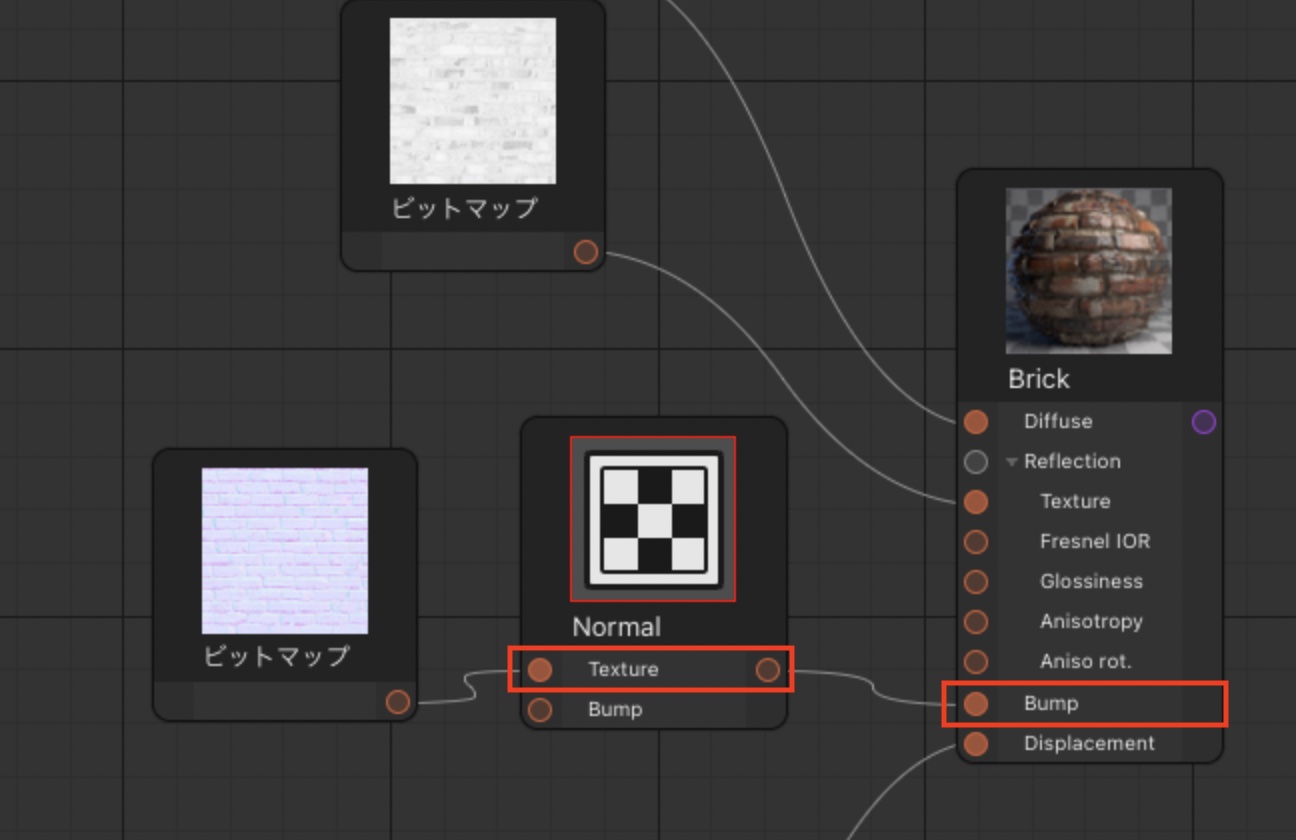Click the white brick bitmap output socket
This screenshot has height=840, width=1296.
[x=586, y=252]
